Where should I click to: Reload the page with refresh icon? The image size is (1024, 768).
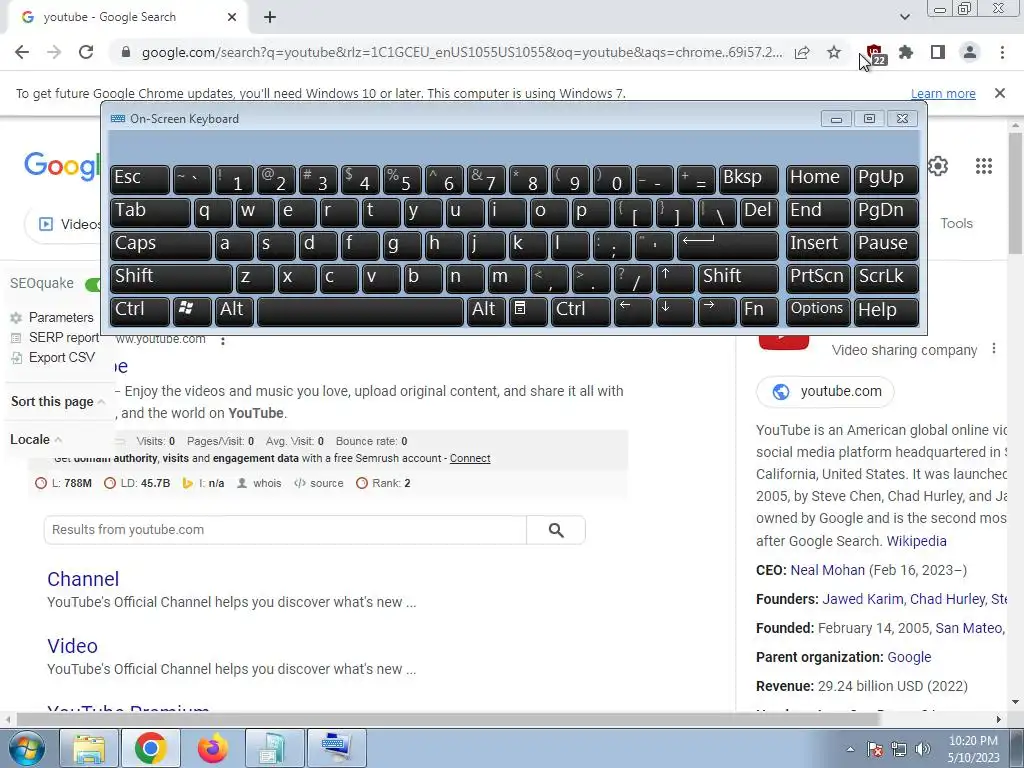[86, 52]
